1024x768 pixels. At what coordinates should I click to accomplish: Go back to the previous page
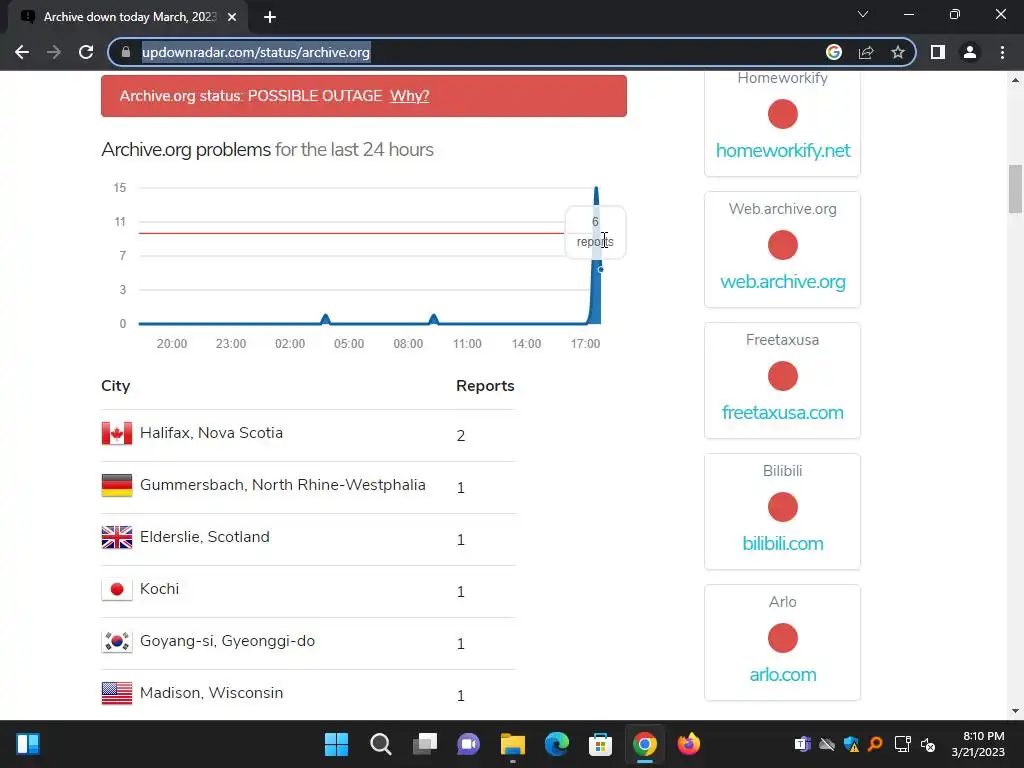coord(22,52)
